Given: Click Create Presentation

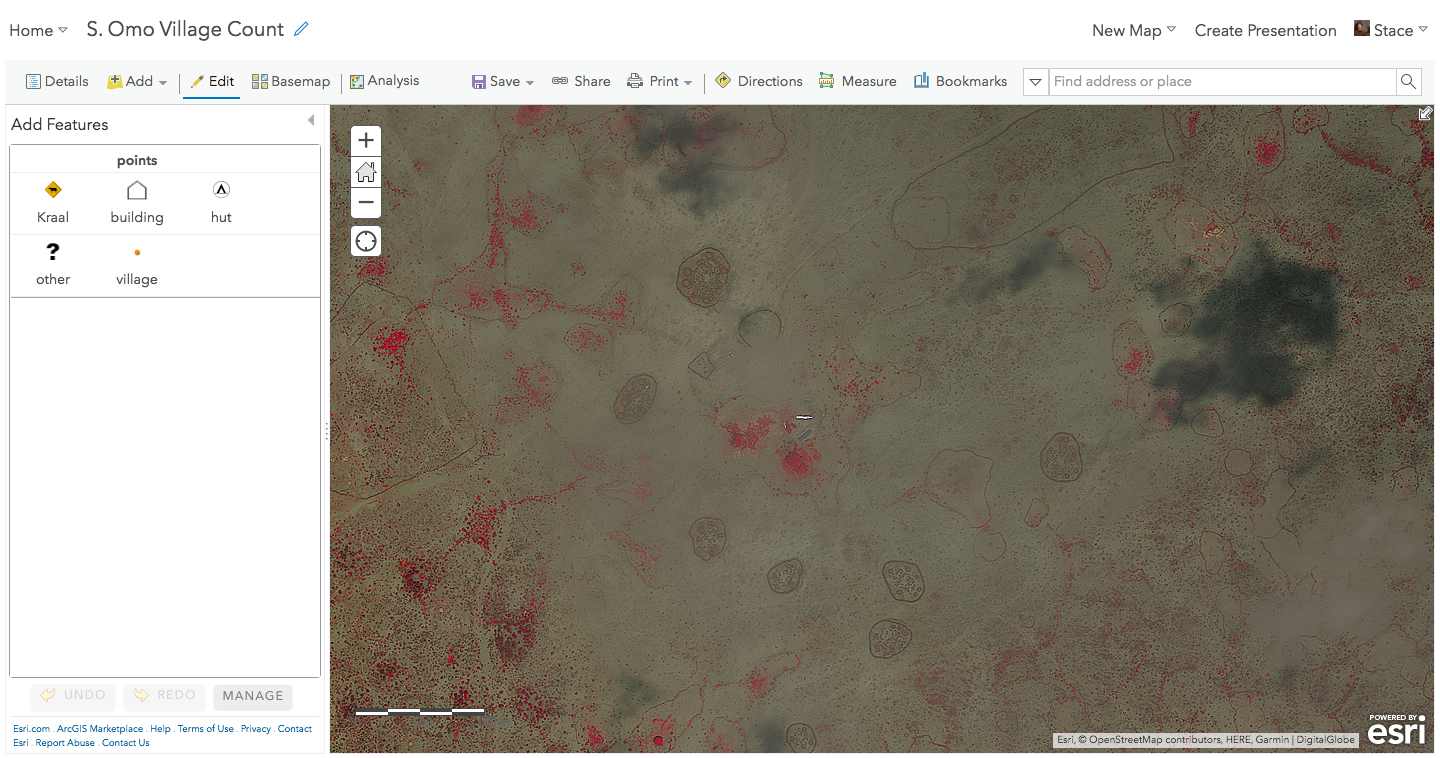Looking at the screenshot, I should point(1266,30).
